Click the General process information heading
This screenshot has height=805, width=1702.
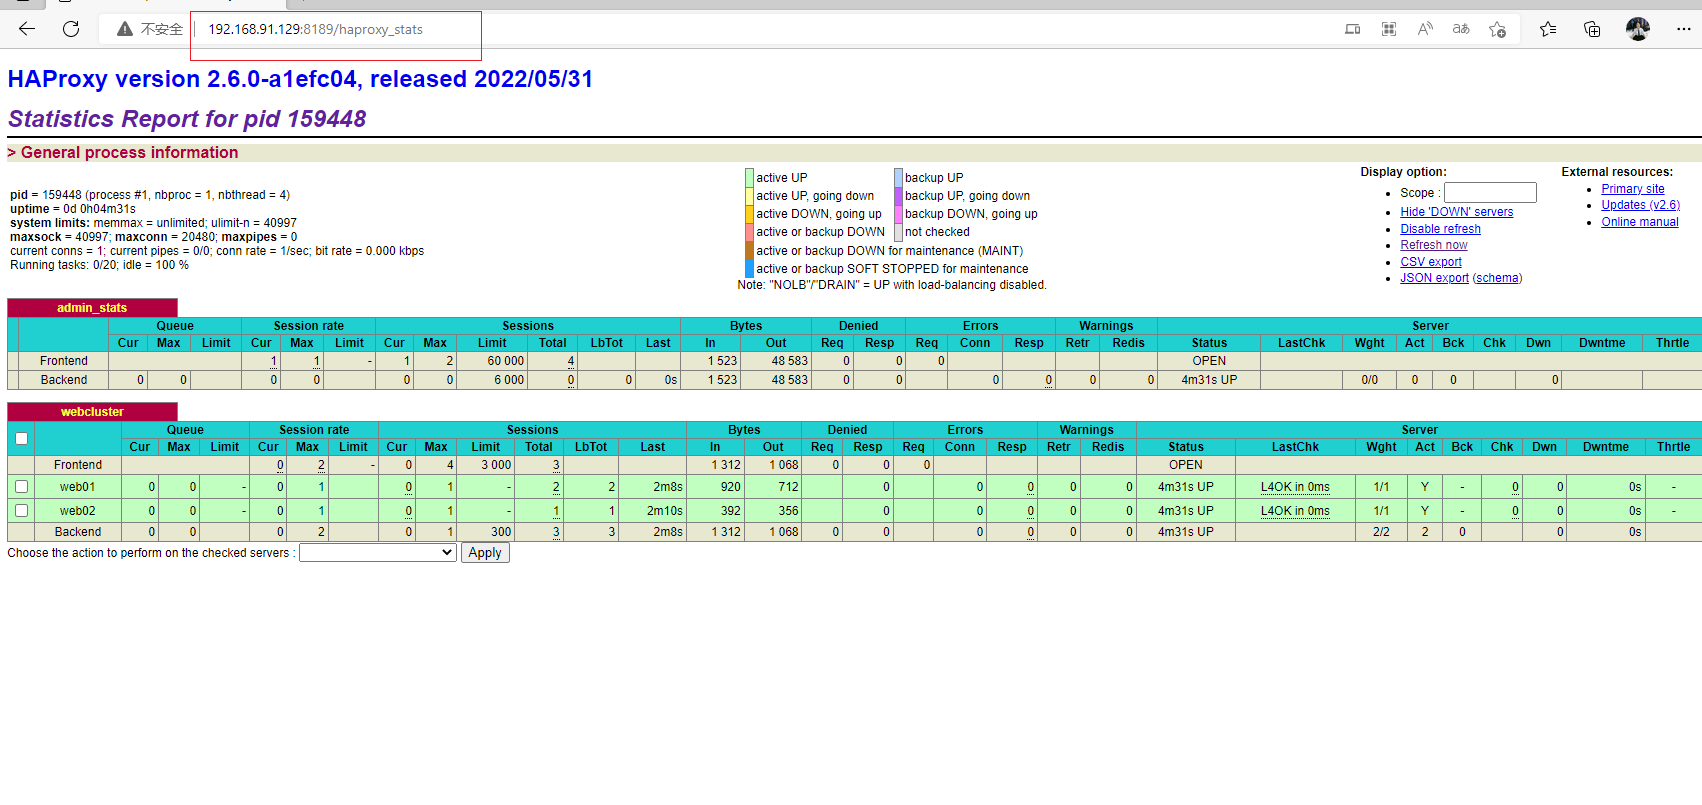[129, 152]
